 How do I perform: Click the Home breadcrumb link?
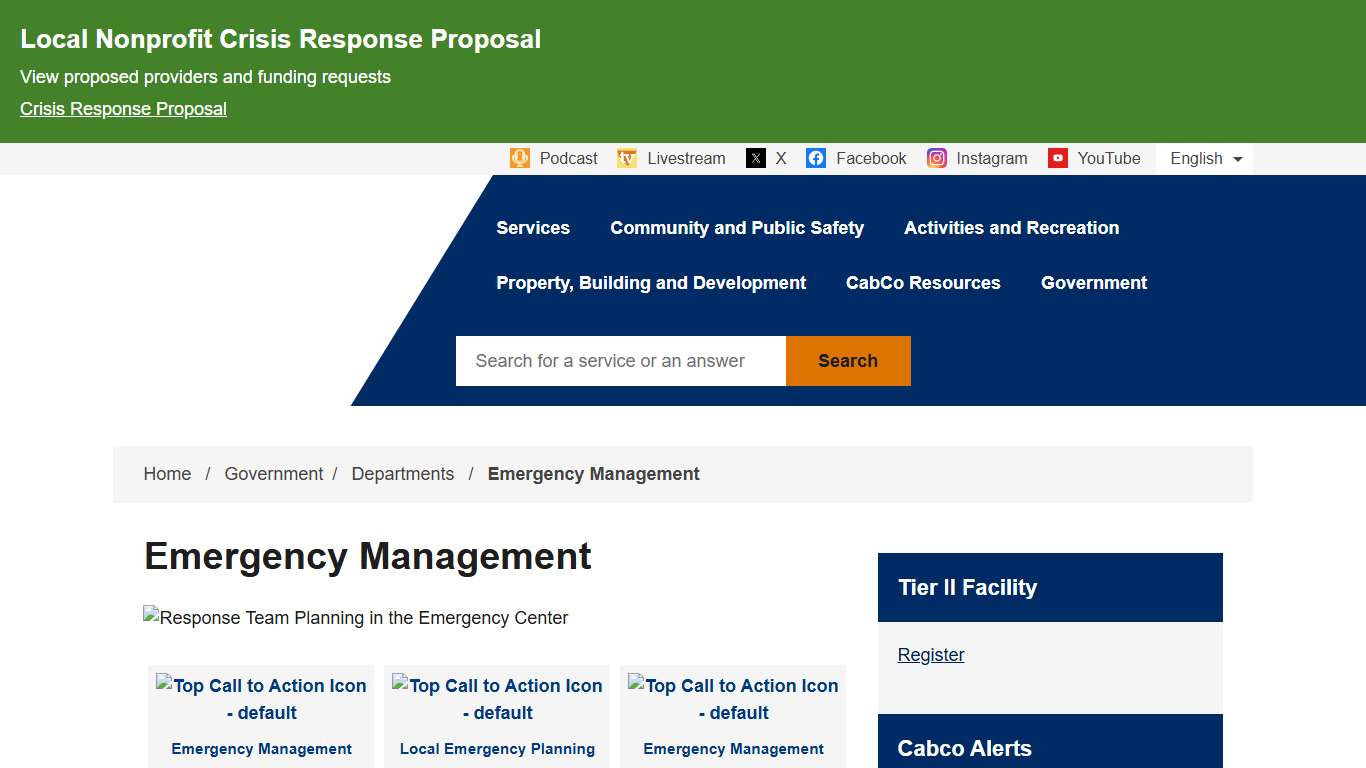click(167, 473)
